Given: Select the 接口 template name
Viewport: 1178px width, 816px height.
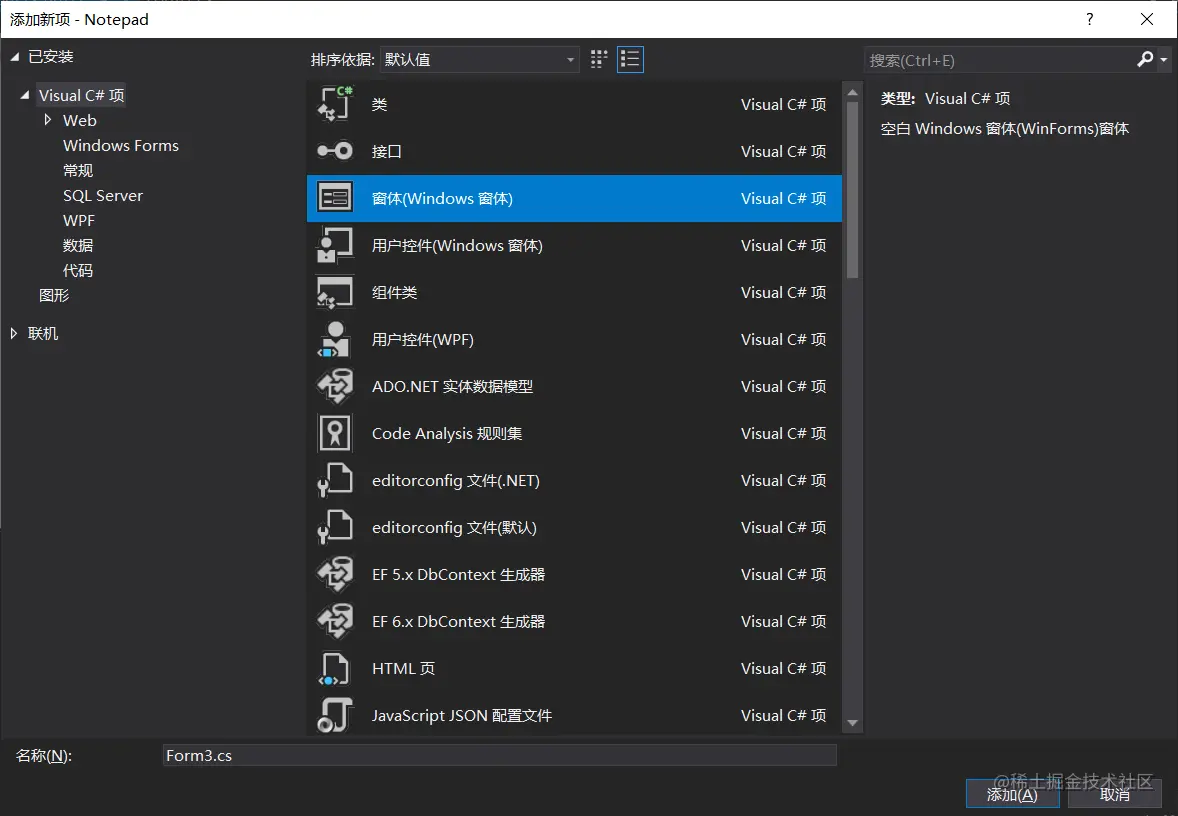Looking at the screenshot, I should (x=387, y=152).
